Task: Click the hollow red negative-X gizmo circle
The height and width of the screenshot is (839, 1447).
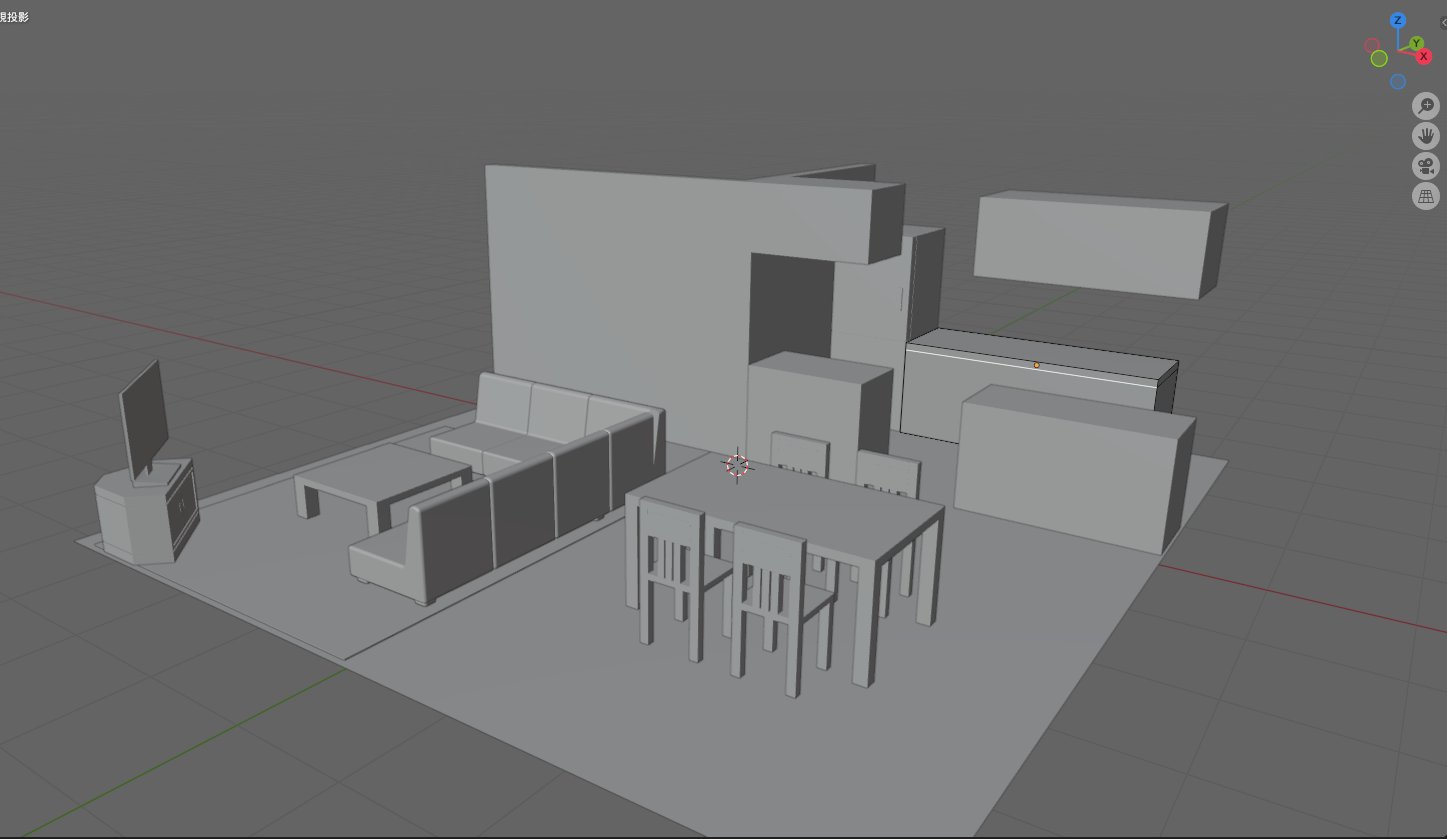Action: tap(1373, 46)
